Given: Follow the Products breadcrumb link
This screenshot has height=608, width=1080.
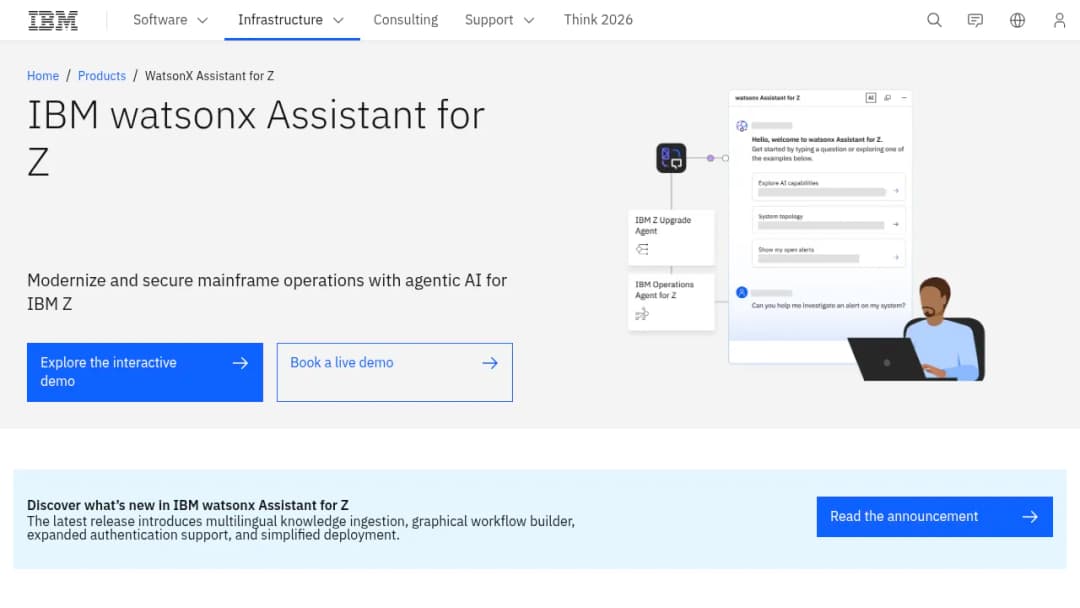Looking at the screenshot, I should click(x=102, y=76).
